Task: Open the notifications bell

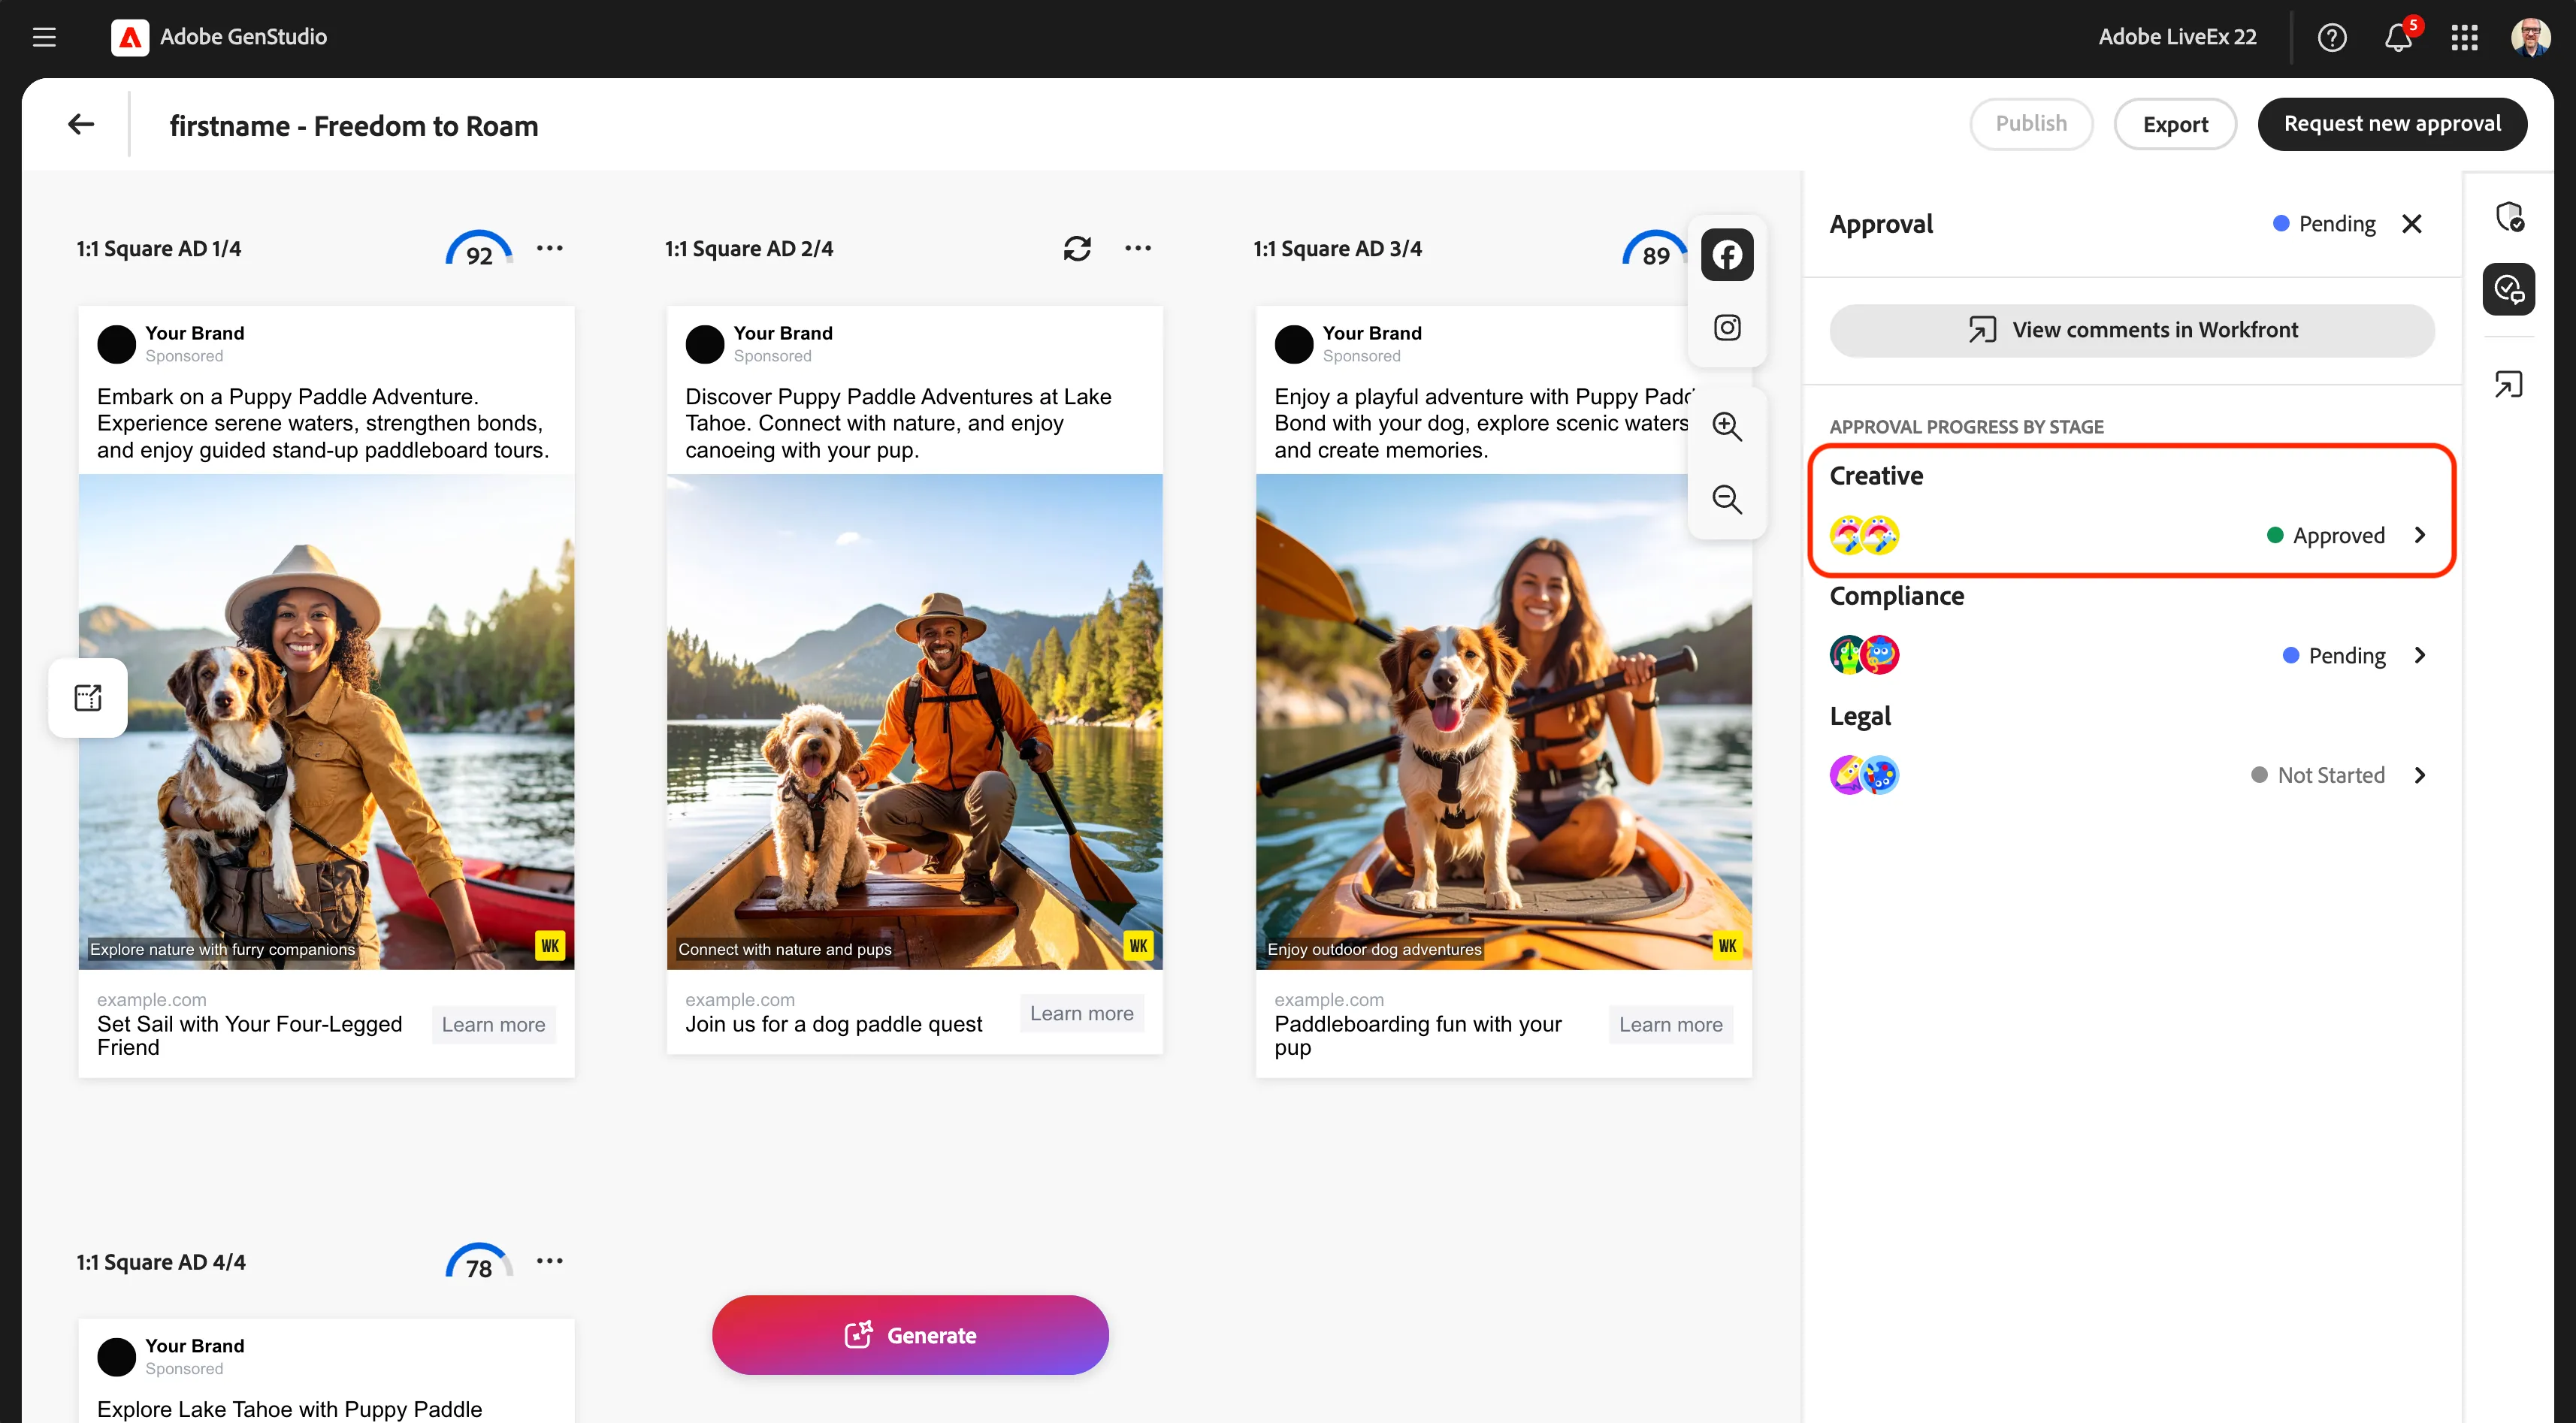Action: tap(2398, 38)
